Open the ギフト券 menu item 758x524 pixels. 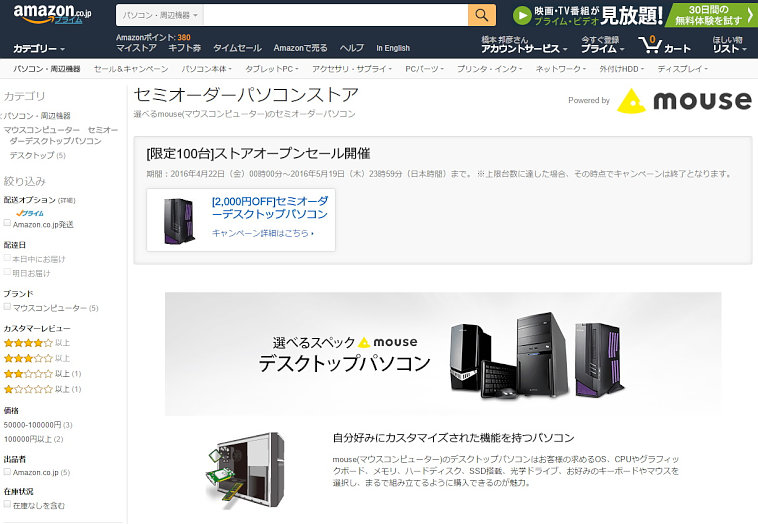tap(185, 48)
